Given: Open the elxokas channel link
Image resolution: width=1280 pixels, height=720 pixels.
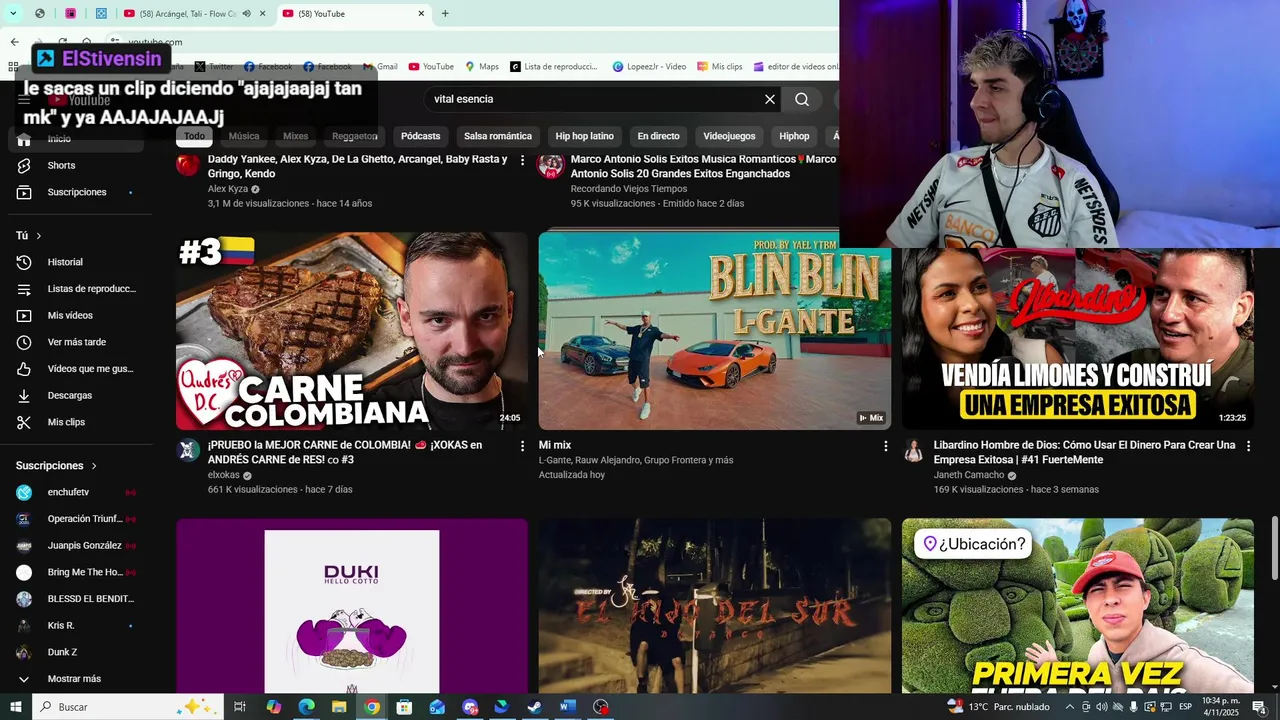Looking at the screenshot, I should (224, 475).
